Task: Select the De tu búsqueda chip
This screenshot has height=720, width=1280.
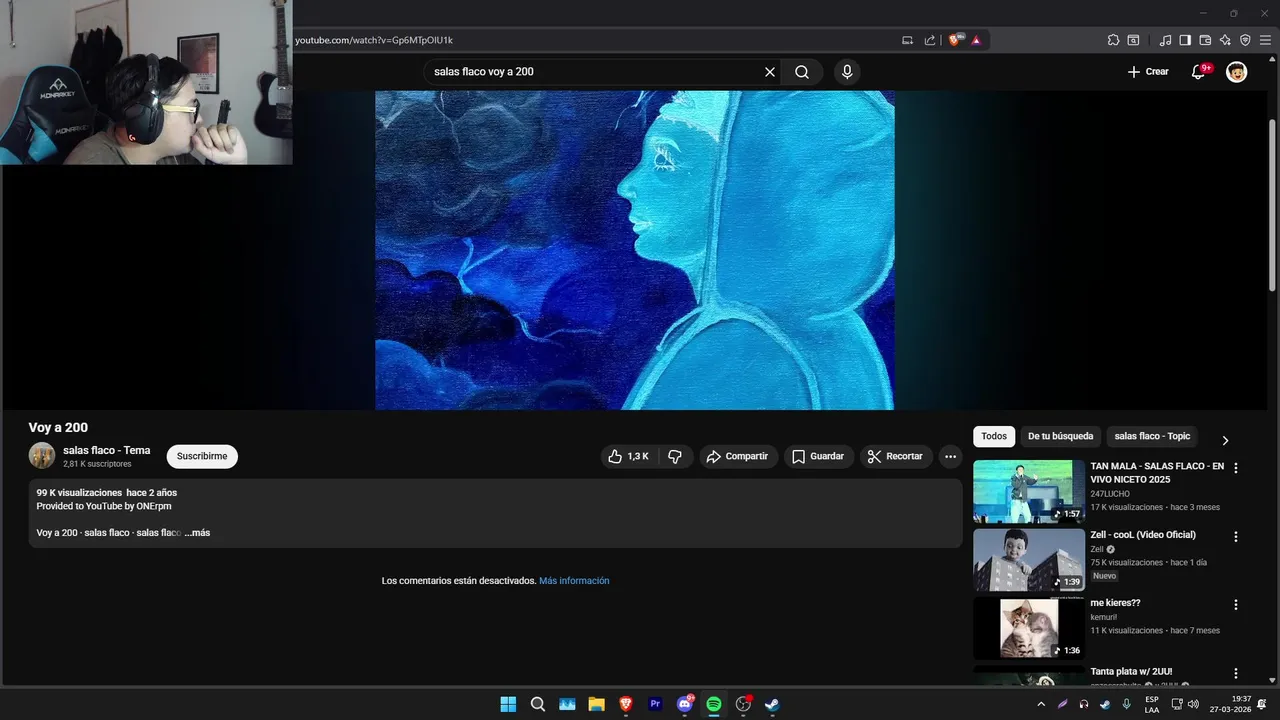Action: point(1061,436)
